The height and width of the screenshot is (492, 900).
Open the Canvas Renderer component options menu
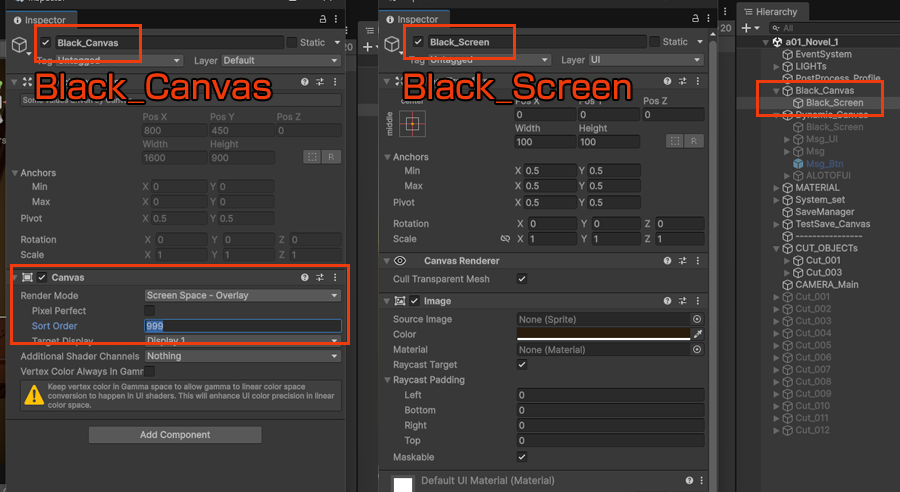[x=697, y=260]
